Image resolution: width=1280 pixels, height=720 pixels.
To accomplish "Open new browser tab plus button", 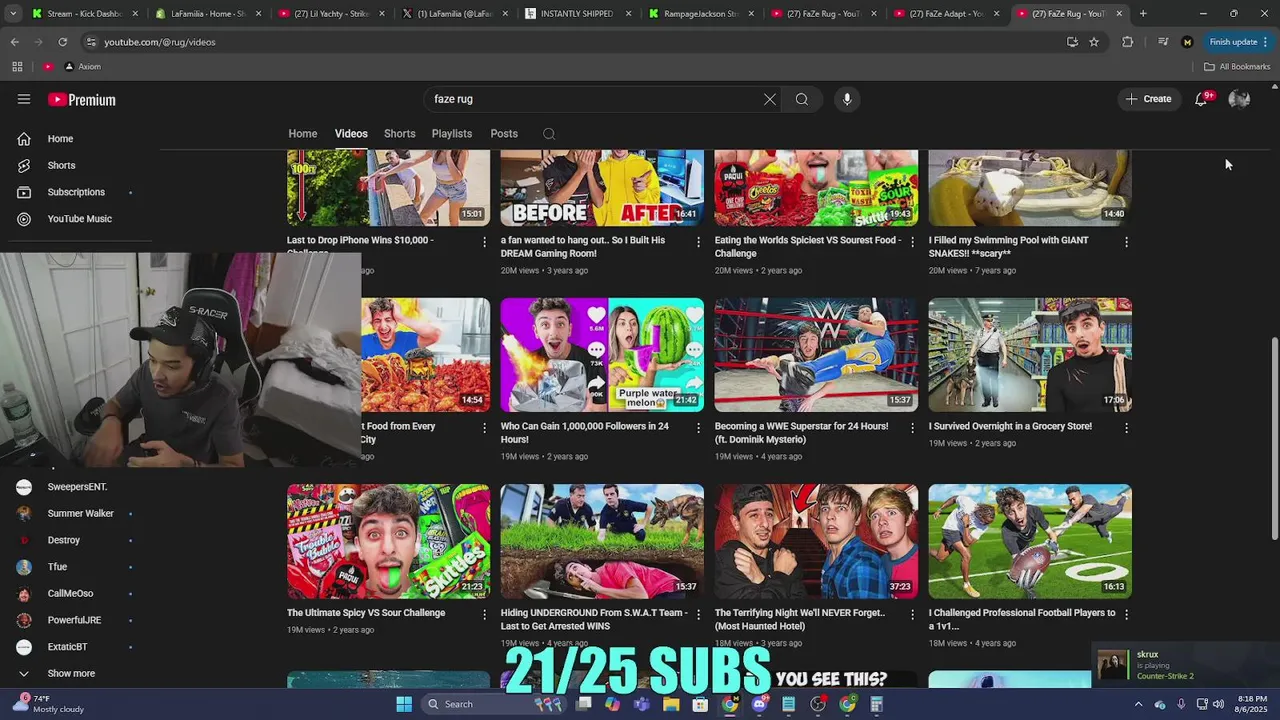I will pos(1143,14).
